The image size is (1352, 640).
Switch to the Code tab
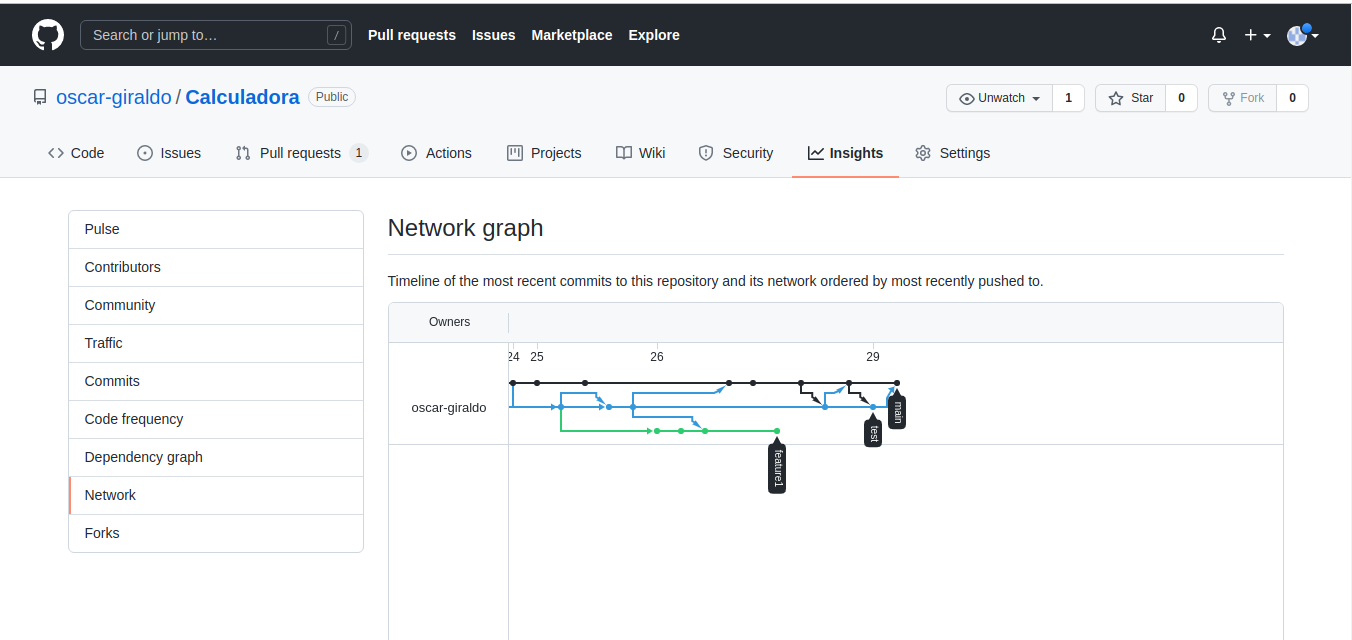(76, 153)
